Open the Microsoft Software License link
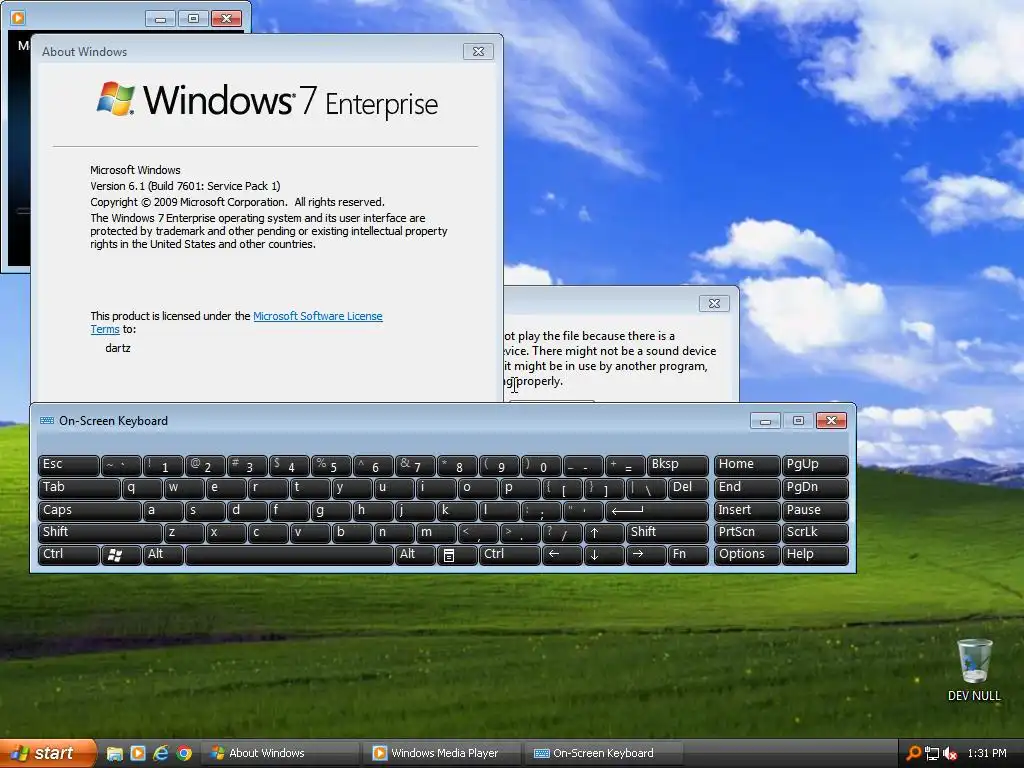The height and width of the screenshot is (768, 1024). [x=317, y=316]
